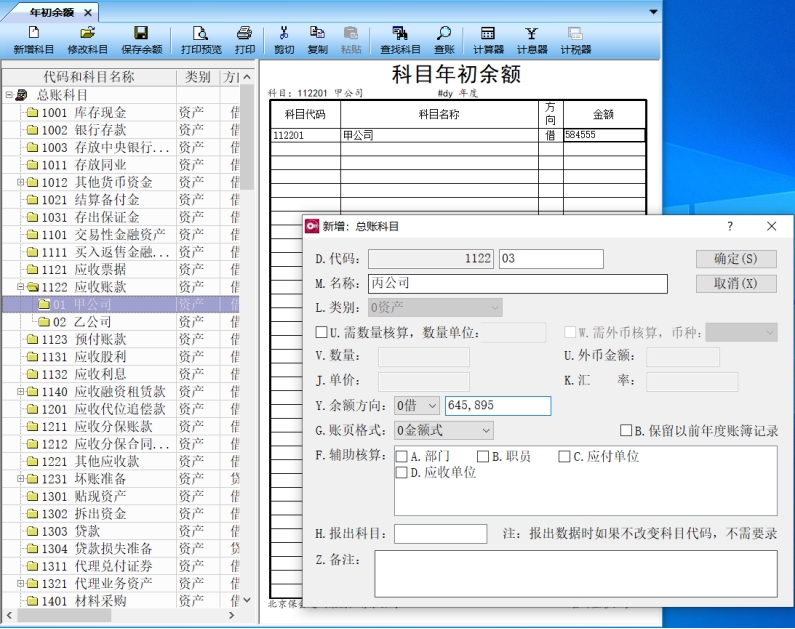Open 打印预览 print preview
Viewport: 795px width, 629px height.
click(x=201, y=40)
